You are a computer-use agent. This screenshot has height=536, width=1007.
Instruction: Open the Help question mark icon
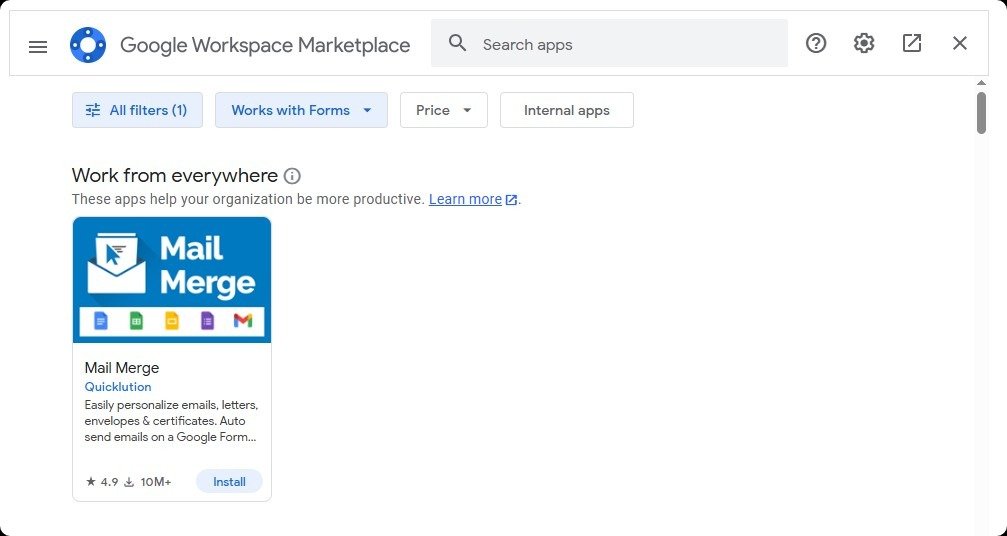pos(816,44)
